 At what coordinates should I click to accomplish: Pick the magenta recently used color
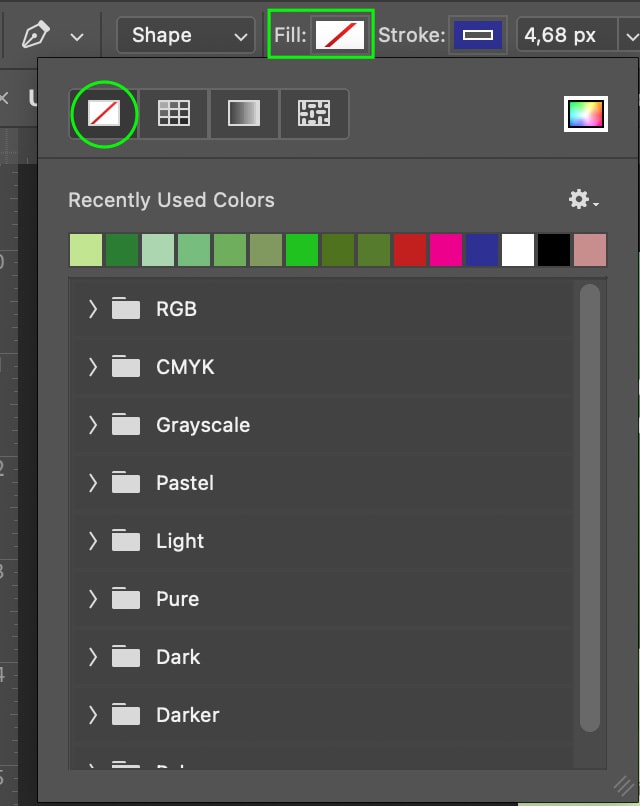[446, 250]
